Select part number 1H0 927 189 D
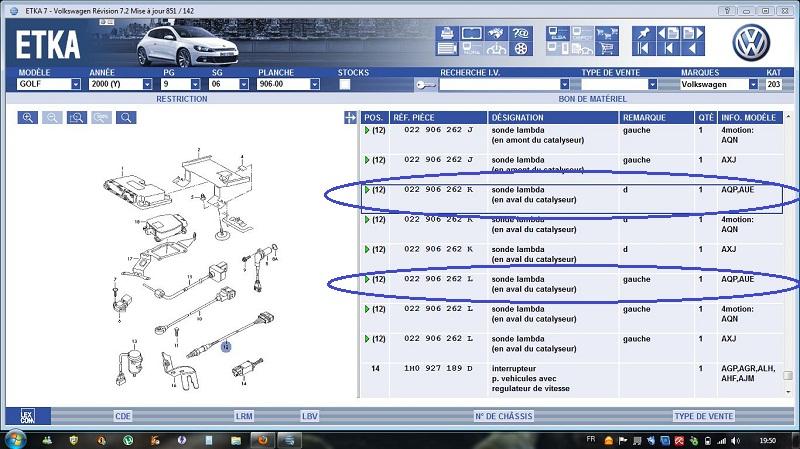Image resolution: width=800 pixels, height=449 pixels. tap(438, 368)
